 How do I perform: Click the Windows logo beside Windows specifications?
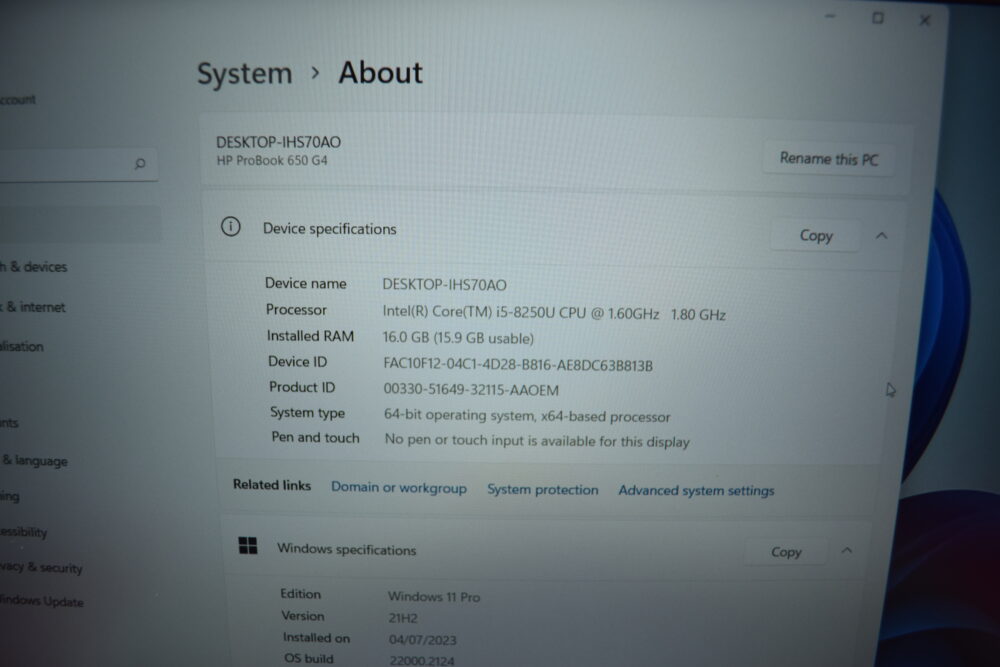point(247,546)
